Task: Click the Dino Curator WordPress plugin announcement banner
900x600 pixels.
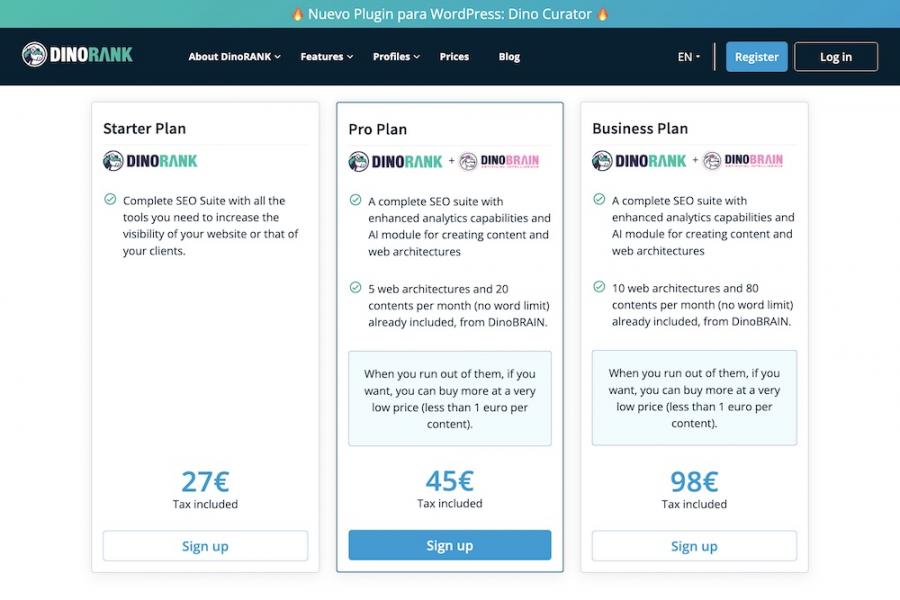Action: [450, 14]
